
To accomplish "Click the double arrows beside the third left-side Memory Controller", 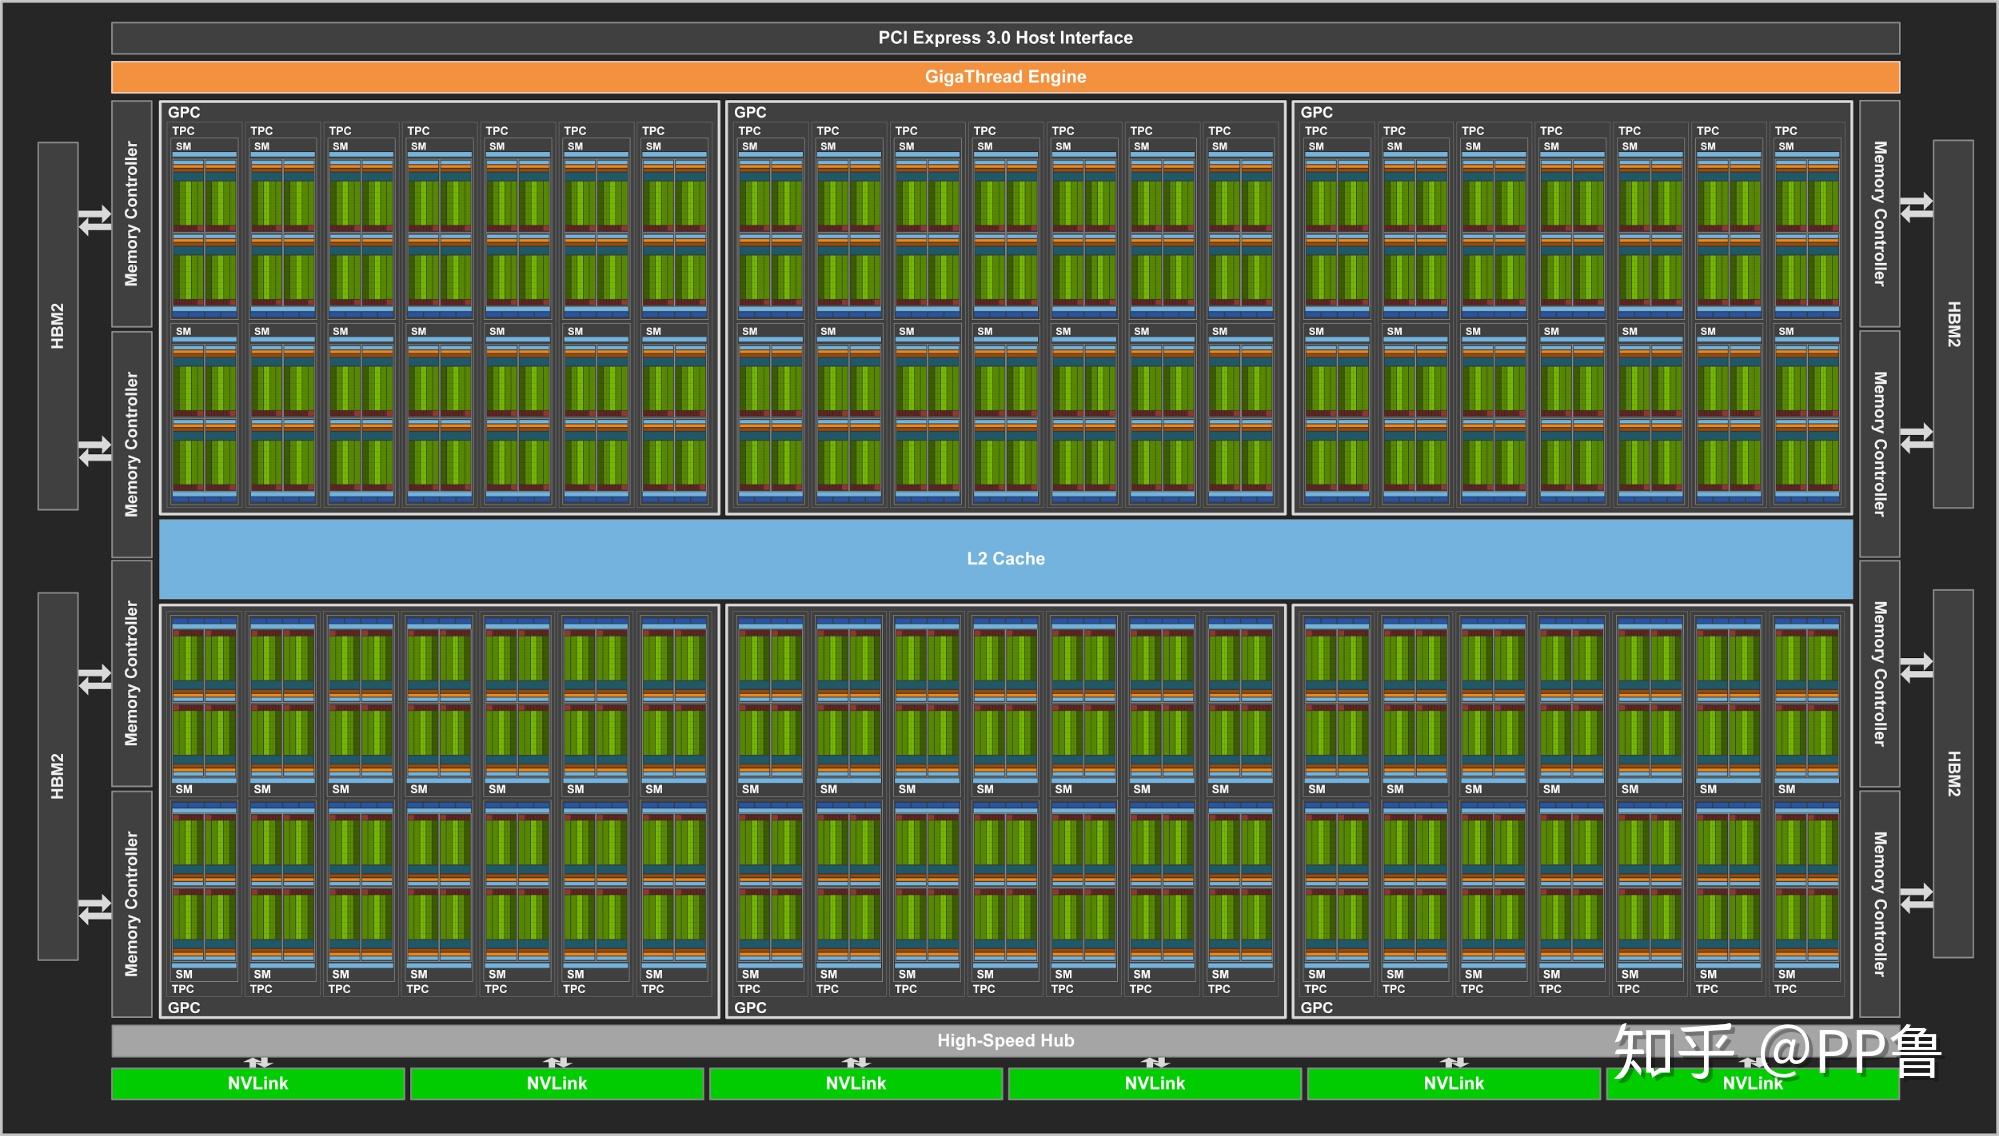I will coord(95,680).
